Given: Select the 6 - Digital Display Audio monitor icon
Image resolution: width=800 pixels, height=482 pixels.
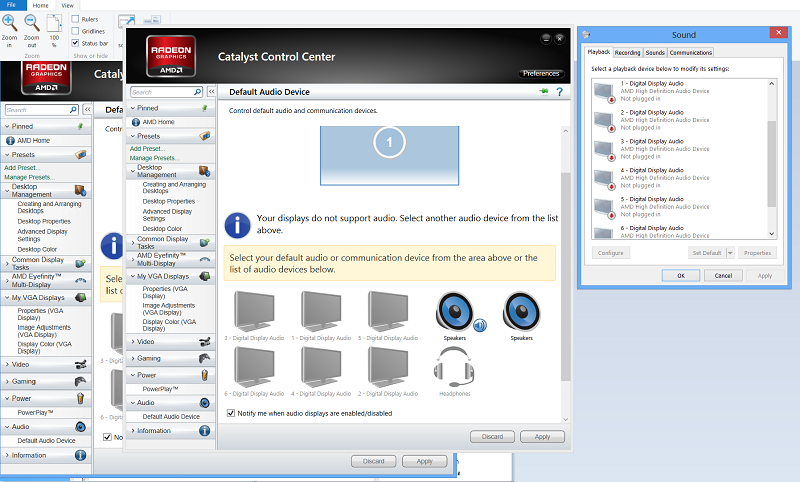Looking at the screenshot, I should pyautogui.click(x=254, y=367).
